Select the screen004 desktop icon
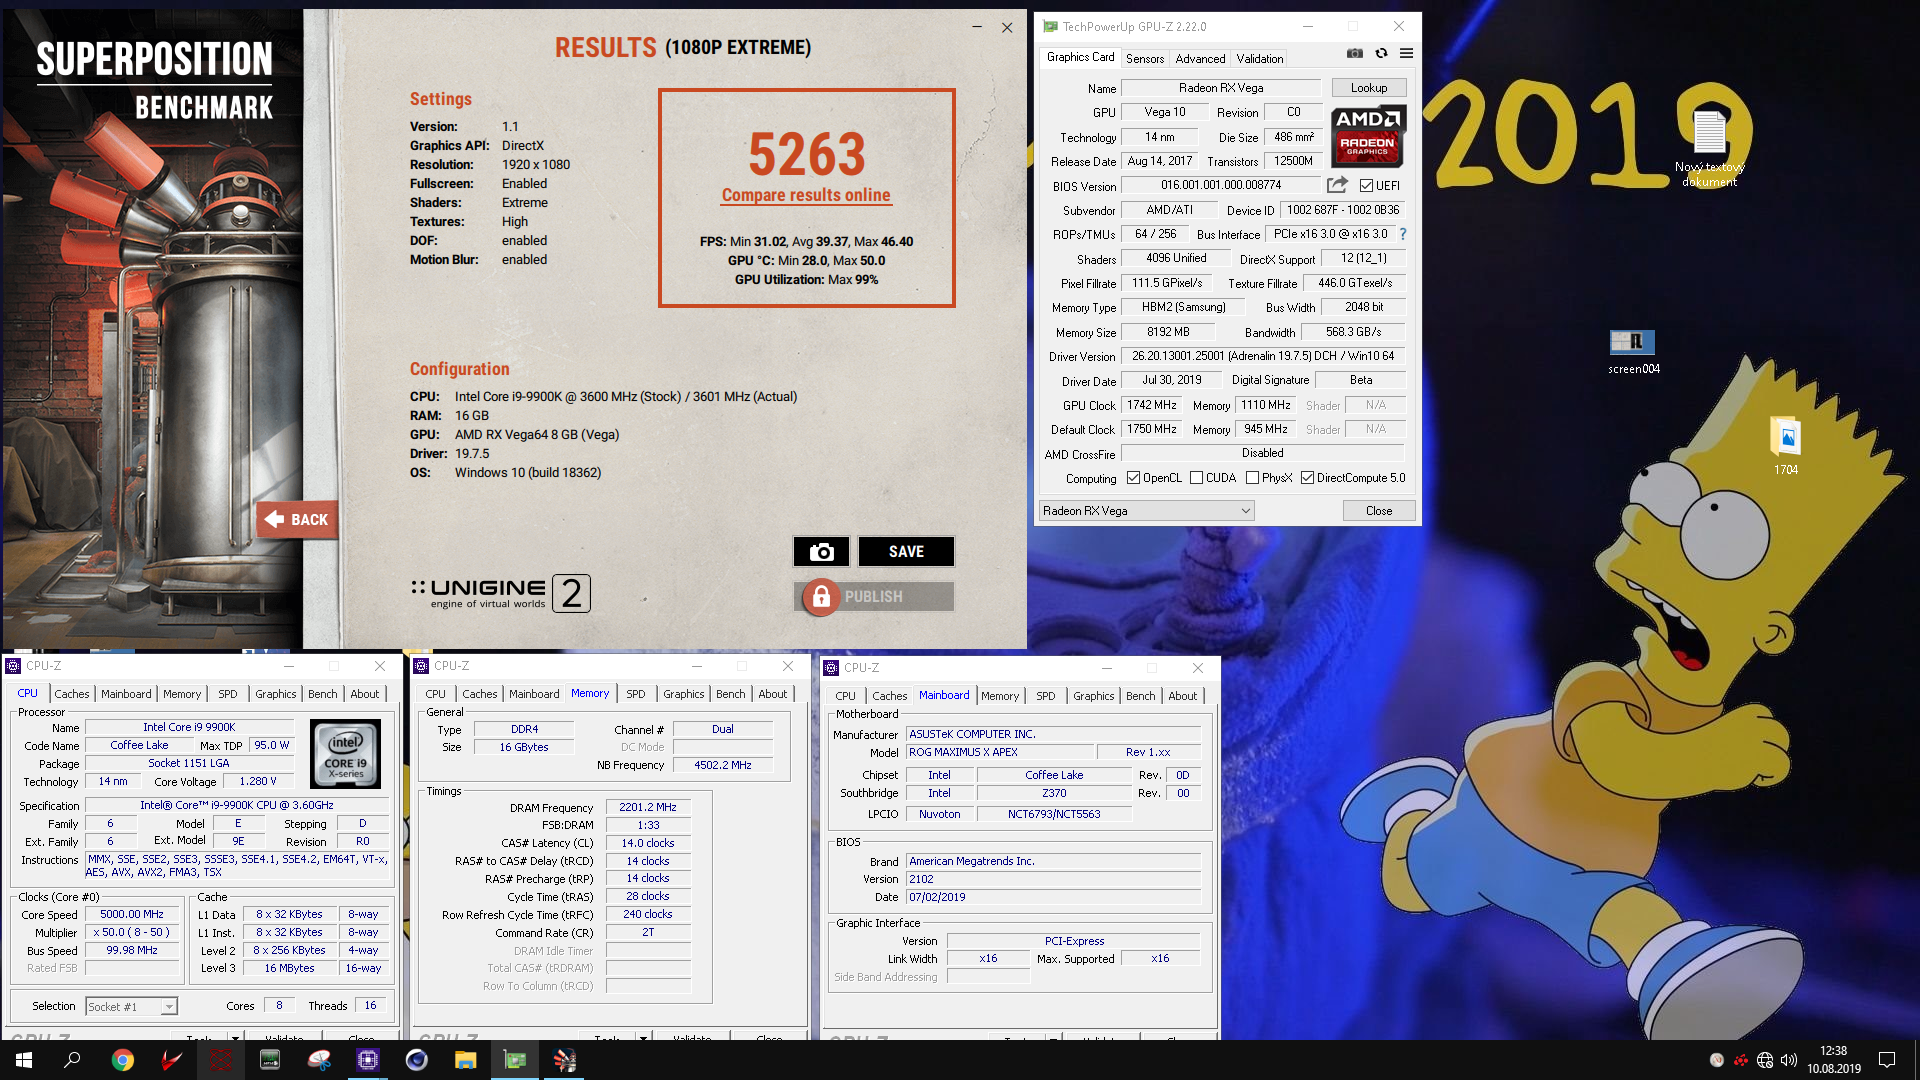 coord(1633,352)
